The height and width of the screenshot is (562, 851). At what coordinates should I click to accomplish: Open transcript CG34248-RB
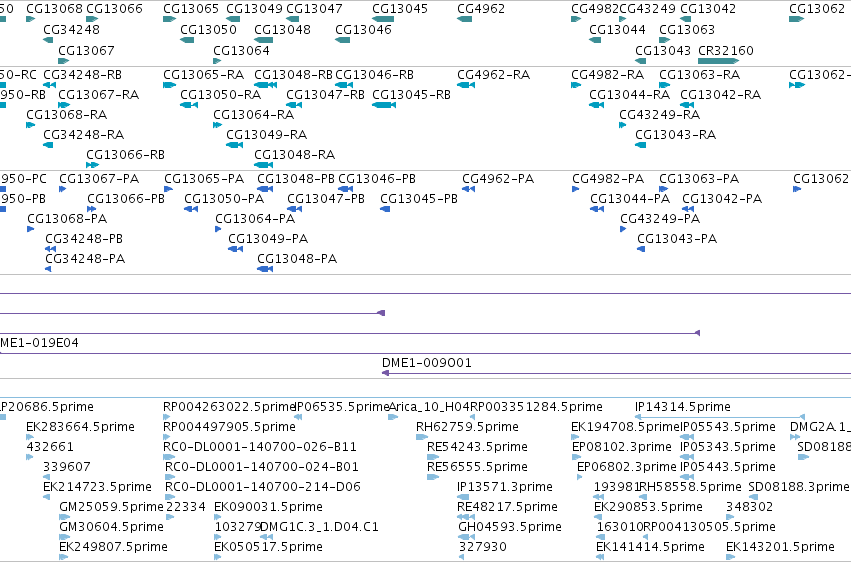coord(82,75)
